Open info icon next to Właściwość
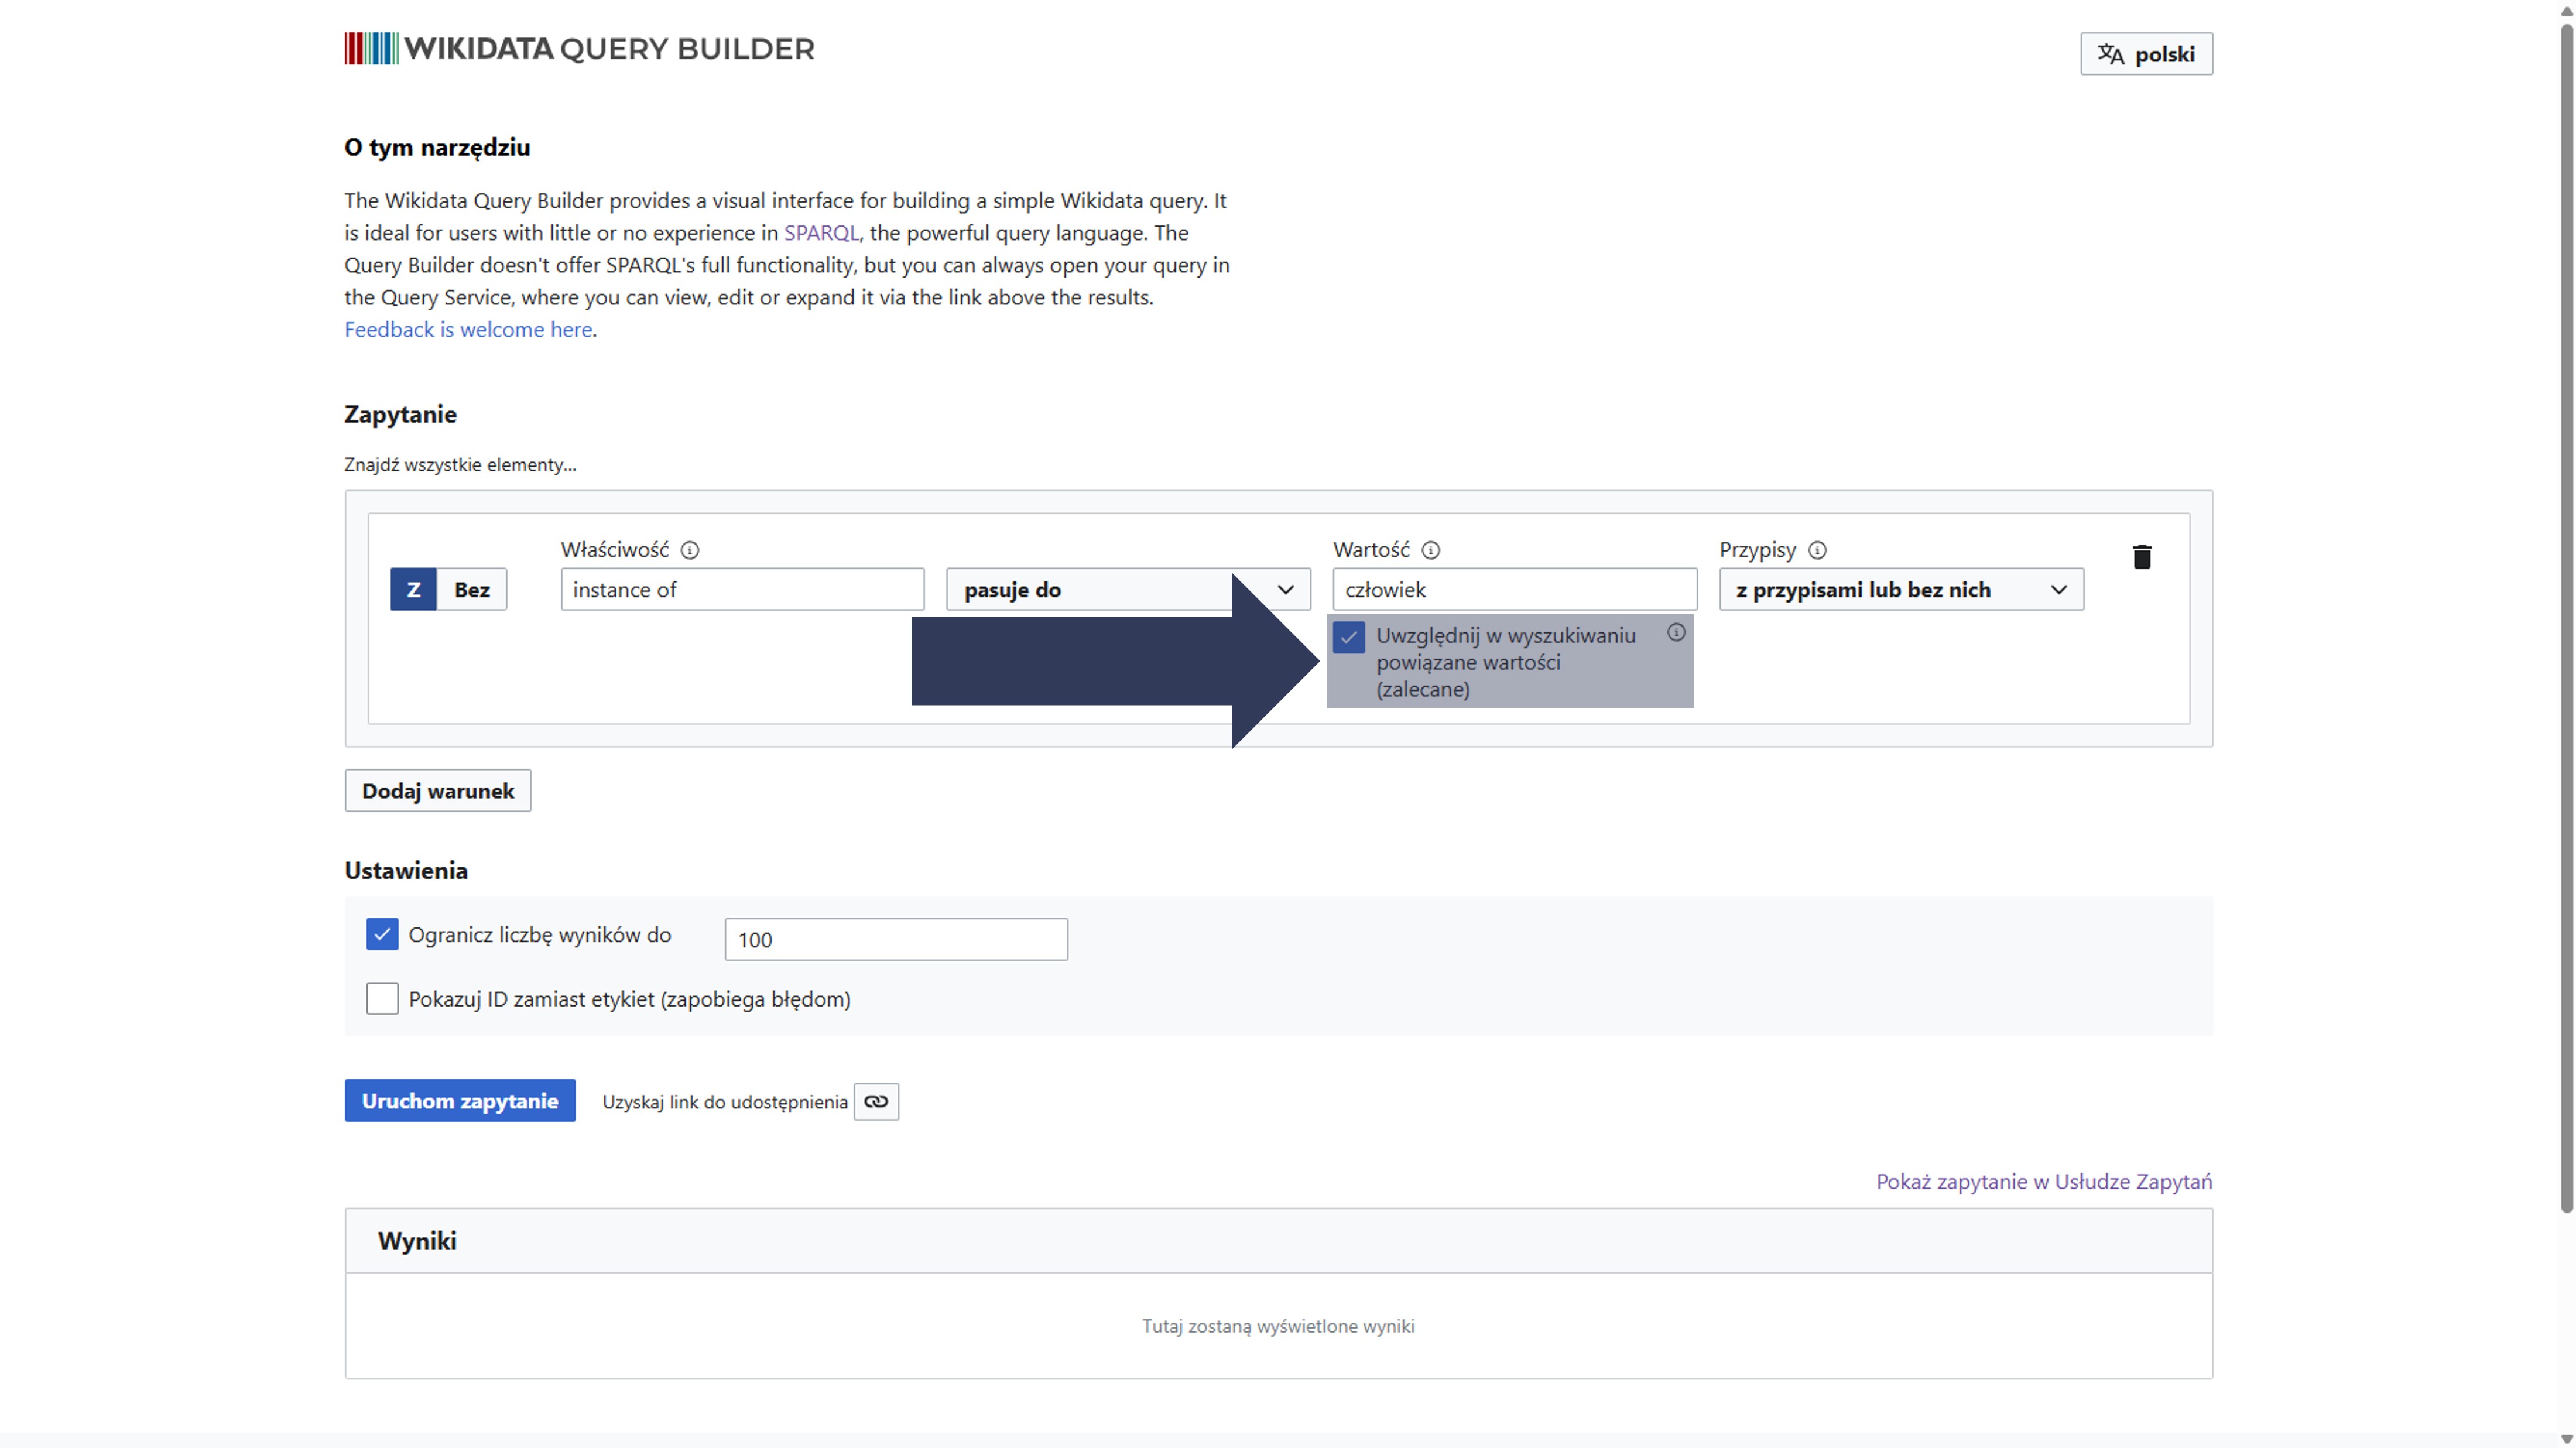This screenshot has height=1448, width=2576. point(690,550)
